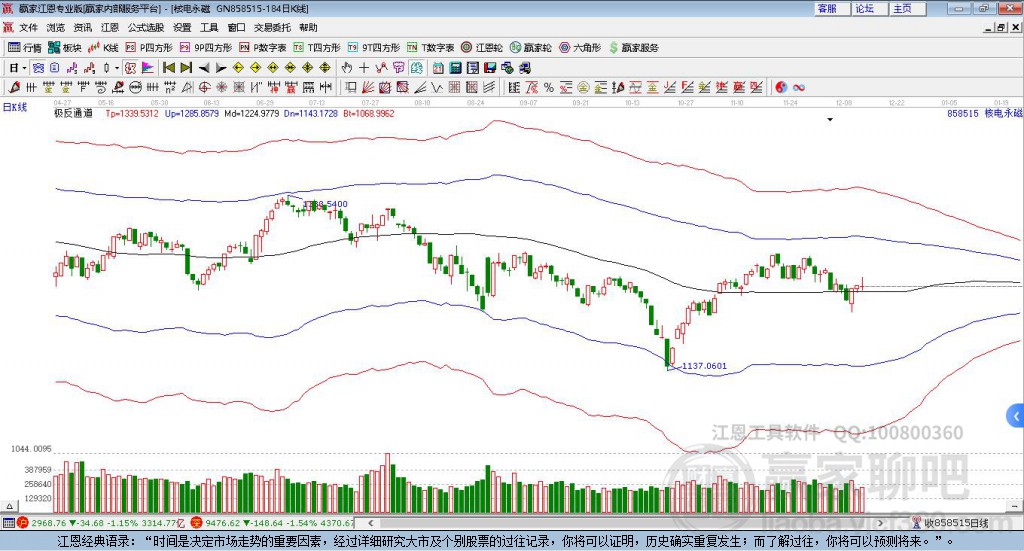The image size is (1024, 551).
Task: Click the horizontal scrollbar left arrow
Action: 371,523
